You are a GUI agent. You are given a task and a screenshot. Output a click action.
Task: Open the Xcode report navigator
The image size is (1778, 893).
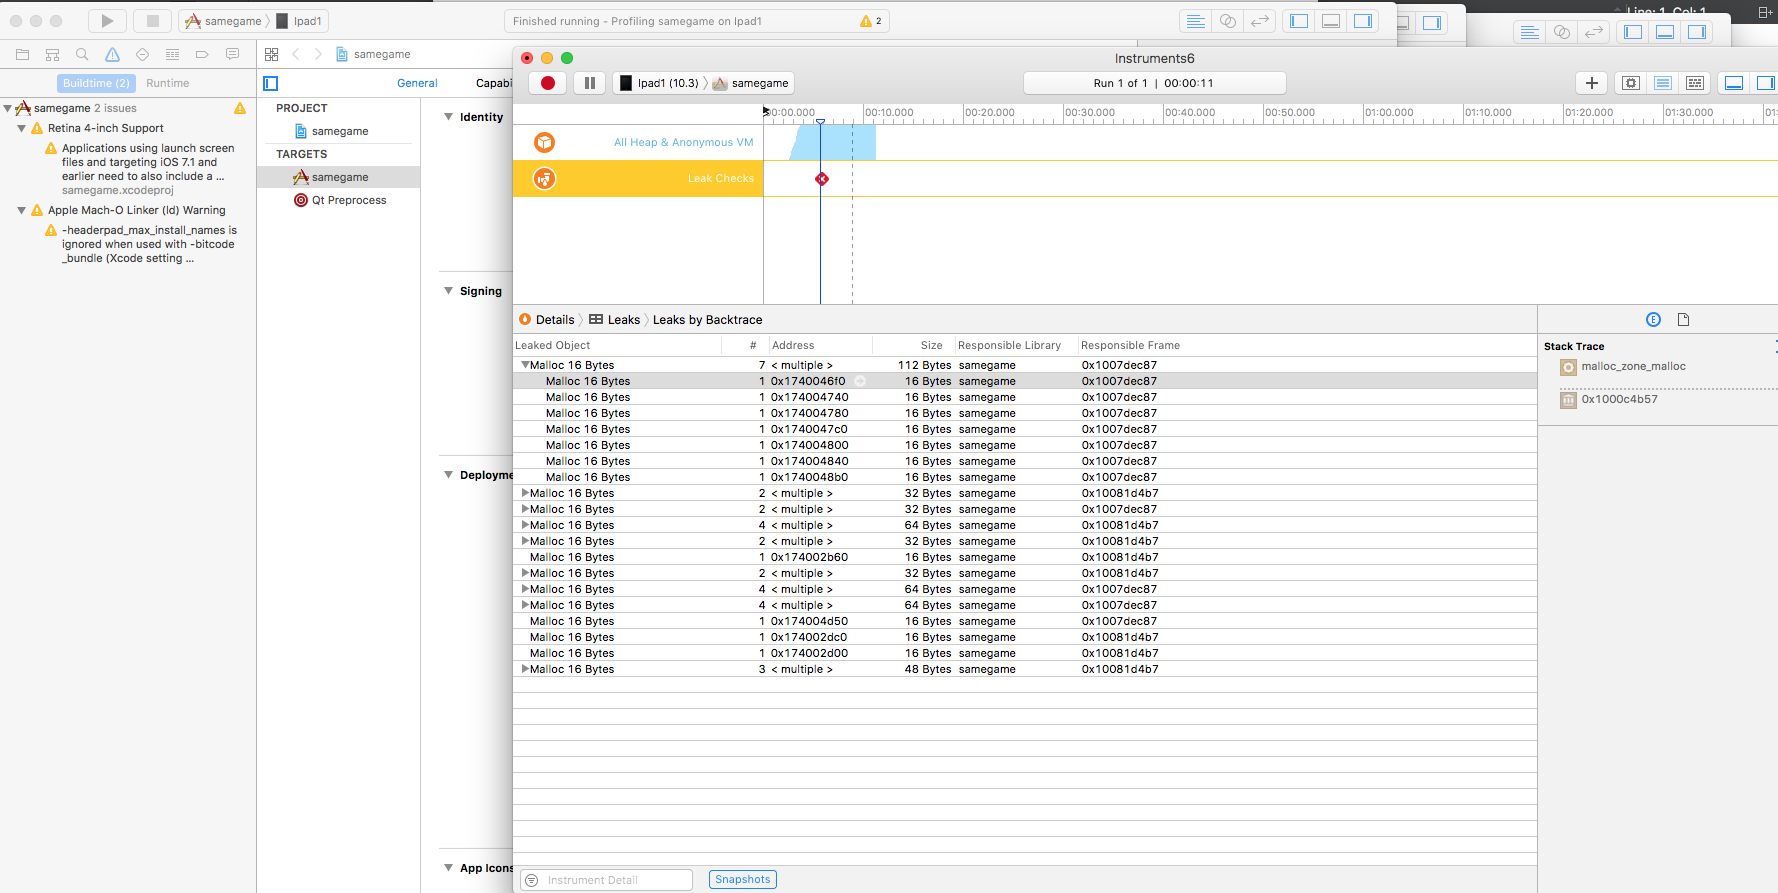click(232, 54)
